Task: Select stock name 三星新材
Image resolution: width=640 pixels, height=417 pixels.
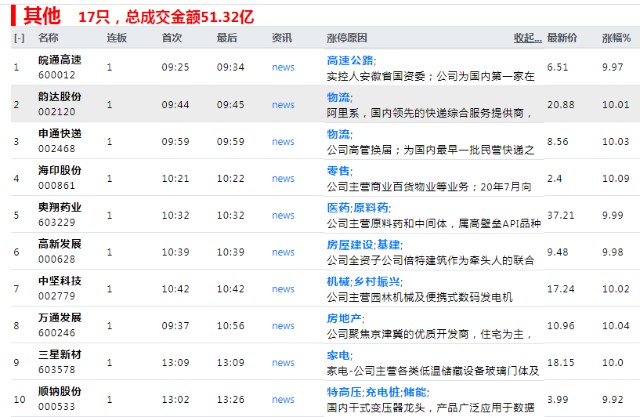Action: coord(60,355)
